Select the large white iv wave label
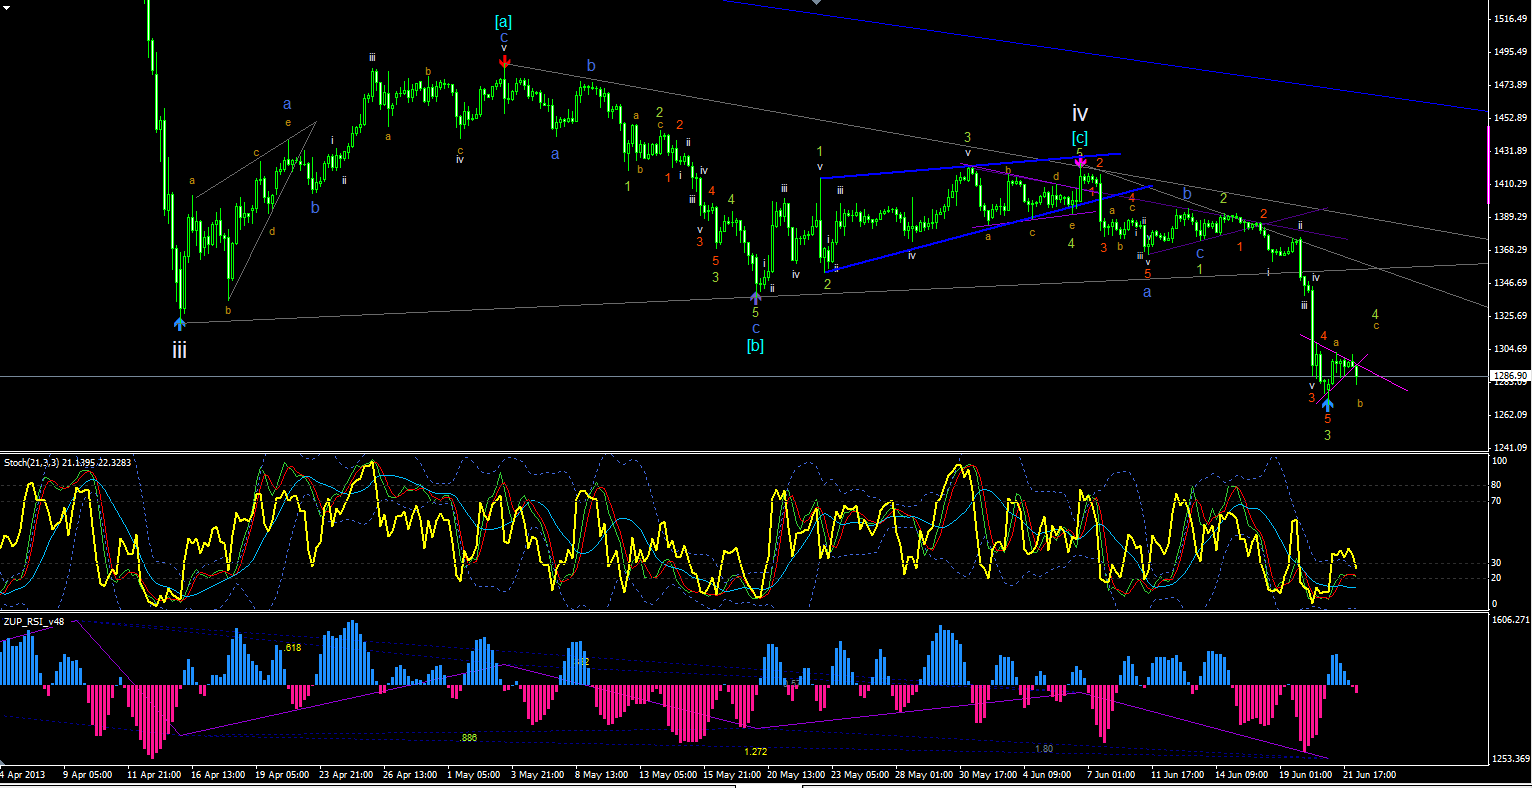1532x788 pixels. tap(1080, 114)
